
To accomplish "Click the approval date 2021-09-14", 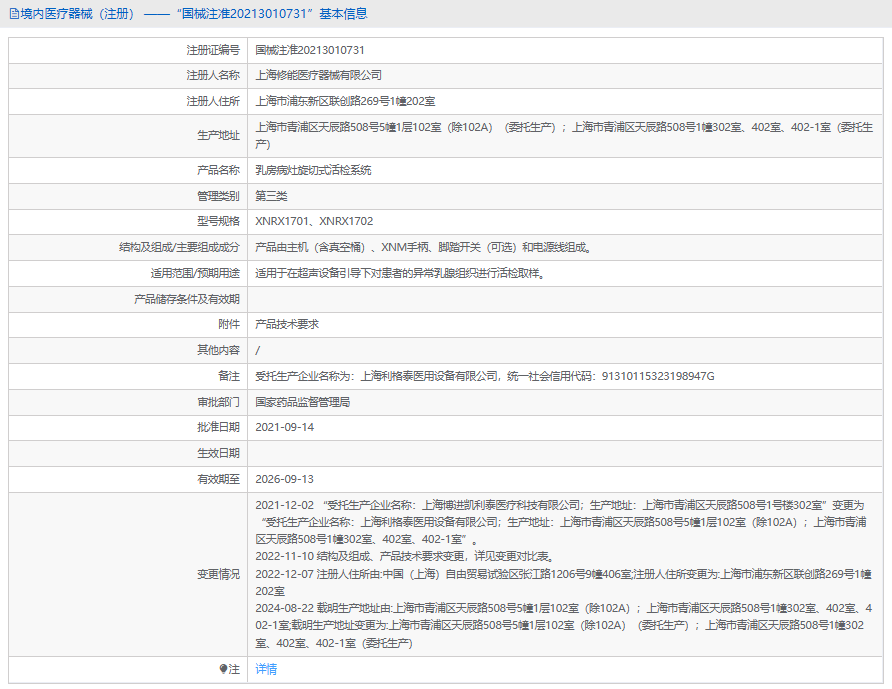I will (x=285, y=427).
